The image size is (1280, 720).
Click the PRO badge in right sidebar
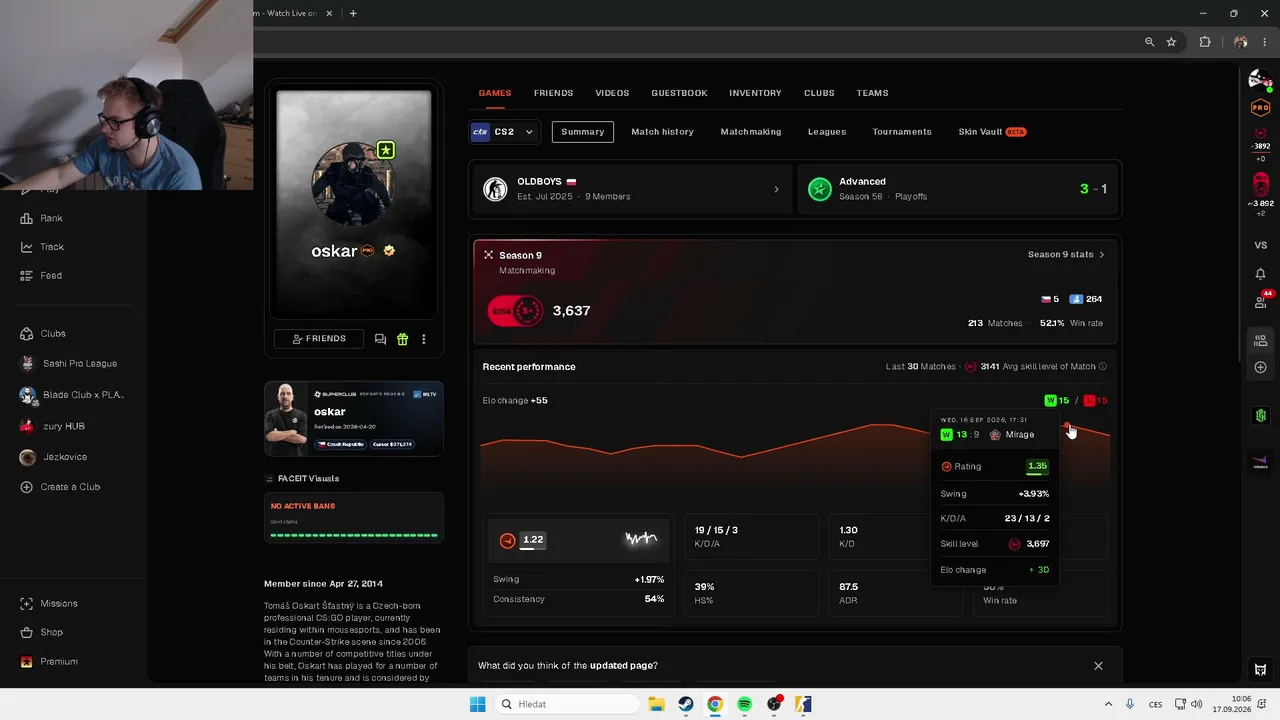click(x=1260, y=108)
